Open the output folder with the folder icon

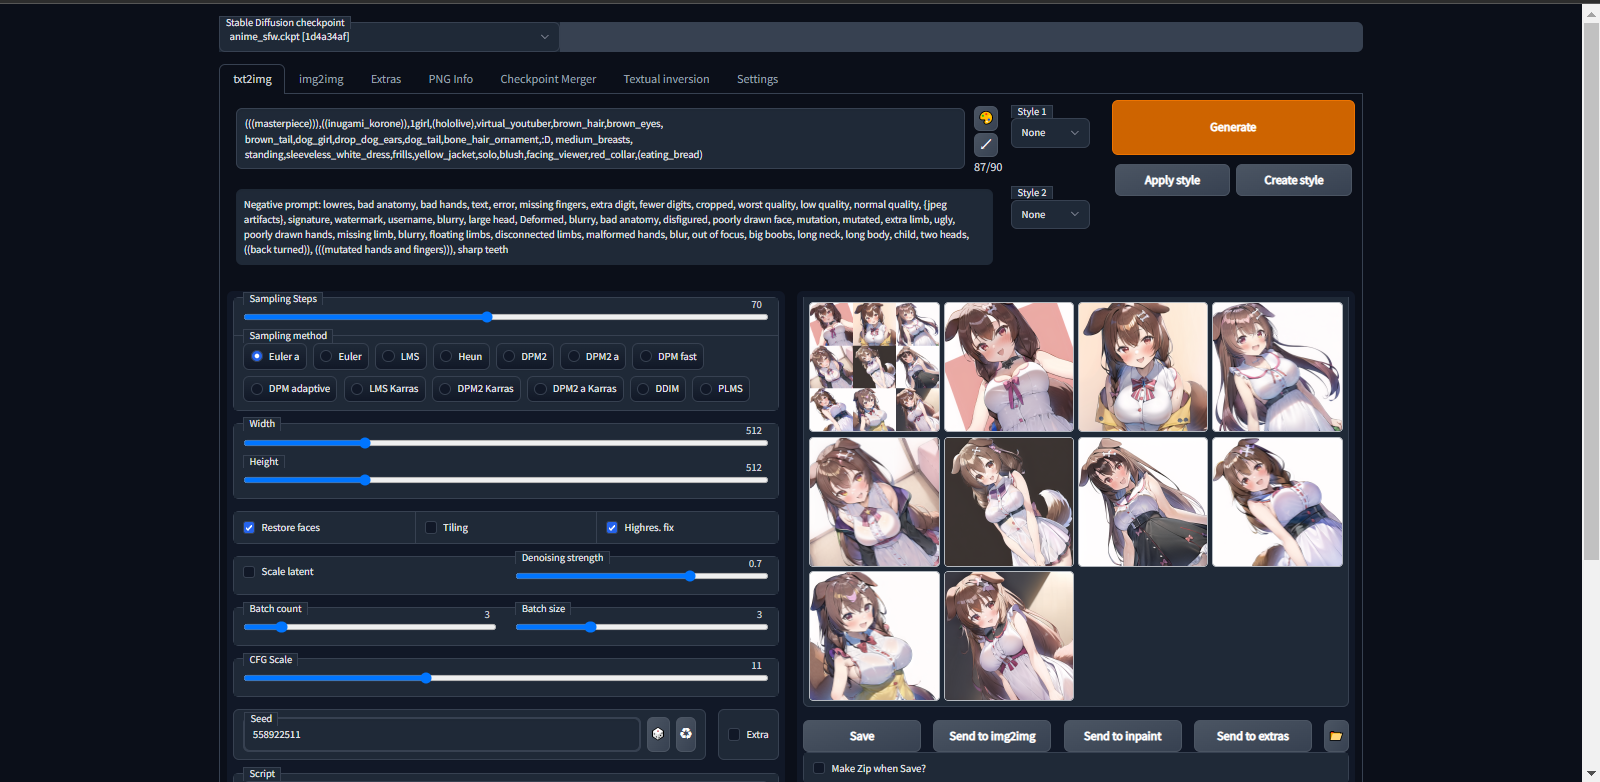1336,736
